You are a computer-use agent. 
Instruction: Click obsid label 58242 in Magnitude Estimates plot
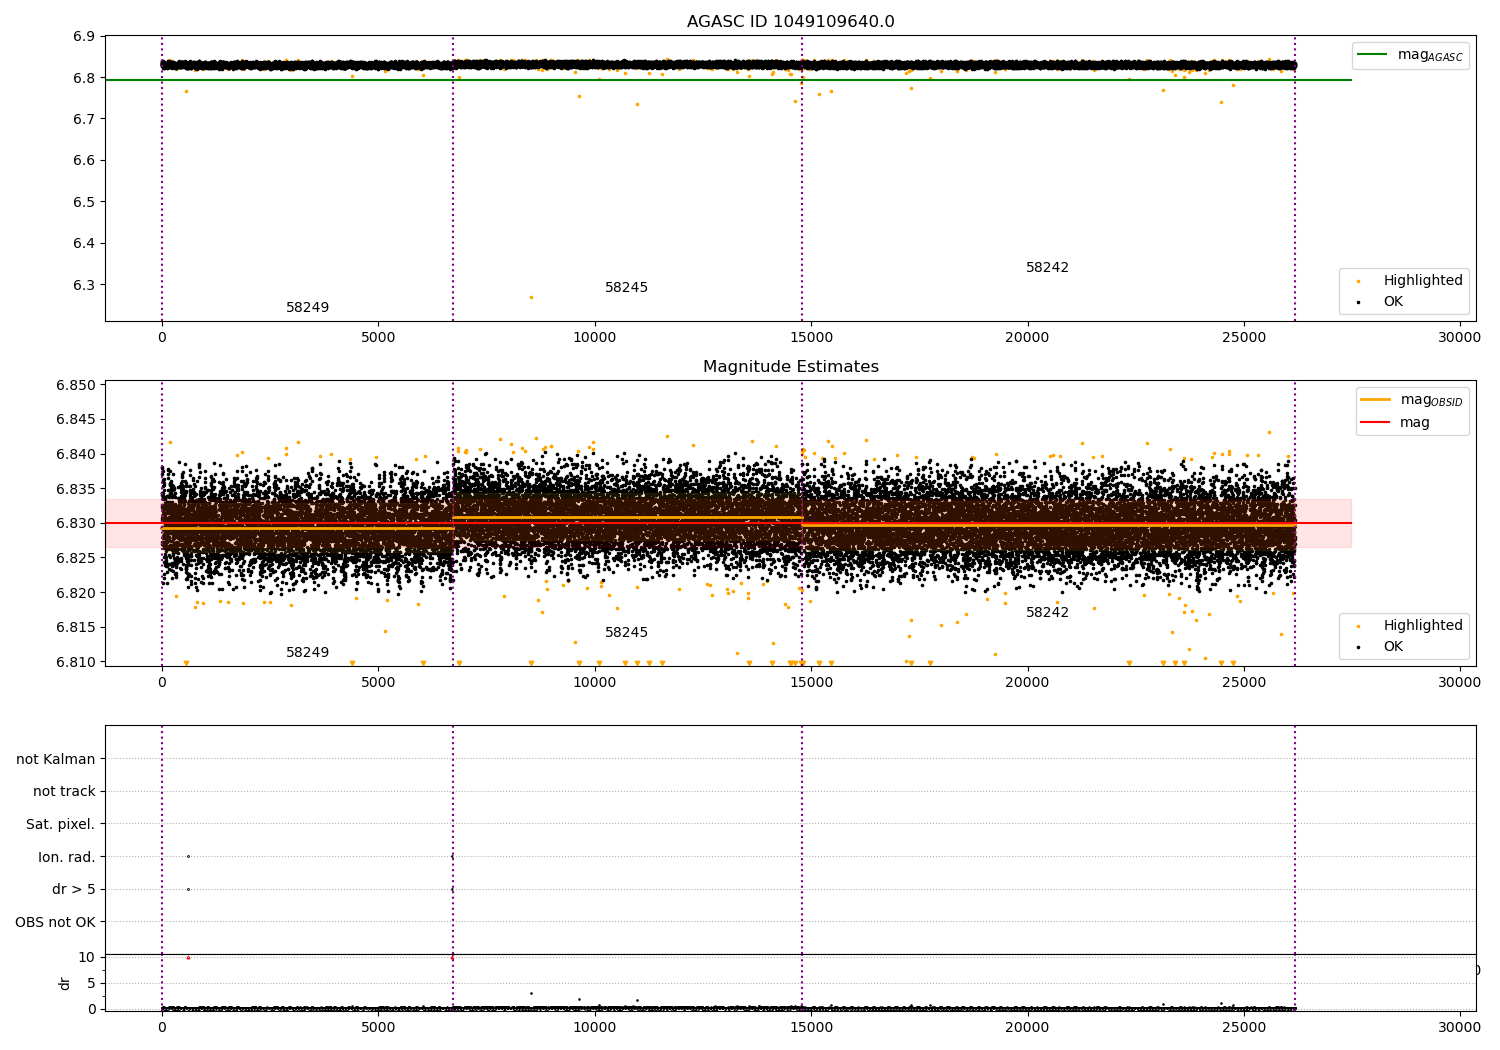click(x=1047, y=613)
